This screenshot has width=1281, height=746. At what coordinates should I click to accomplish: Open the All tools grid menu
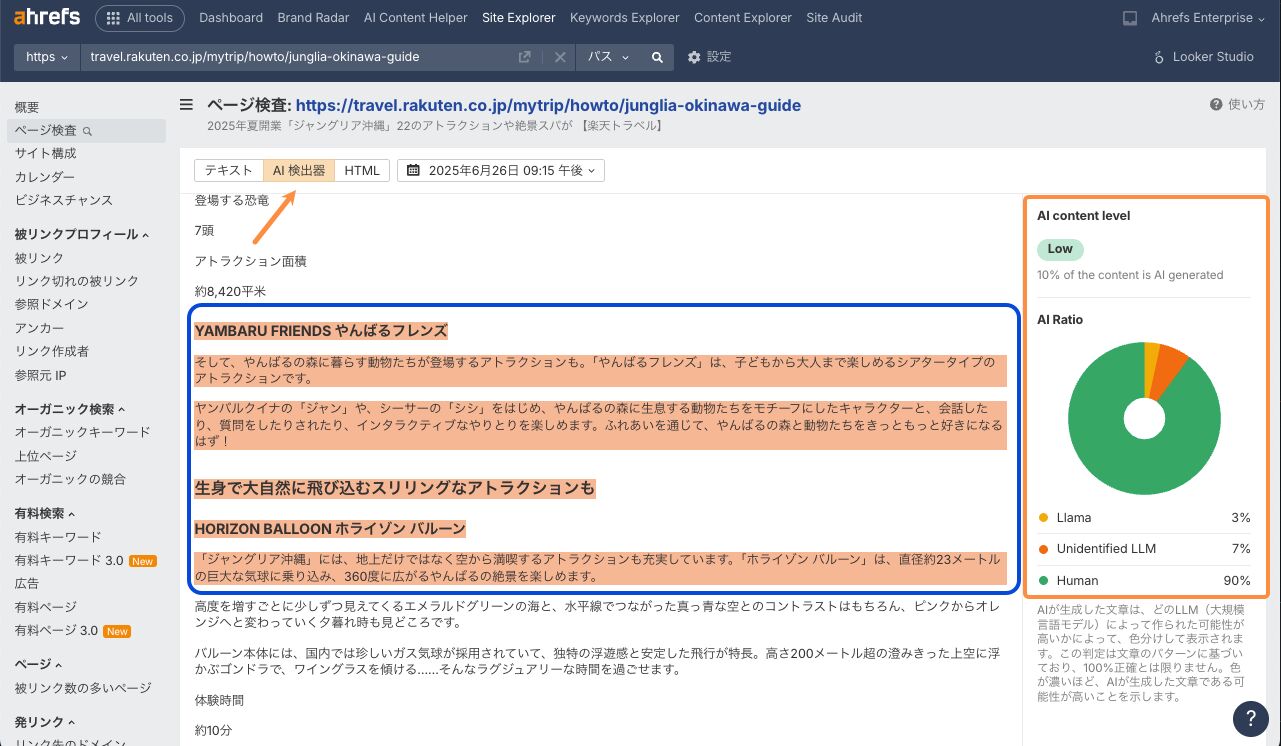tap(139, 17)
